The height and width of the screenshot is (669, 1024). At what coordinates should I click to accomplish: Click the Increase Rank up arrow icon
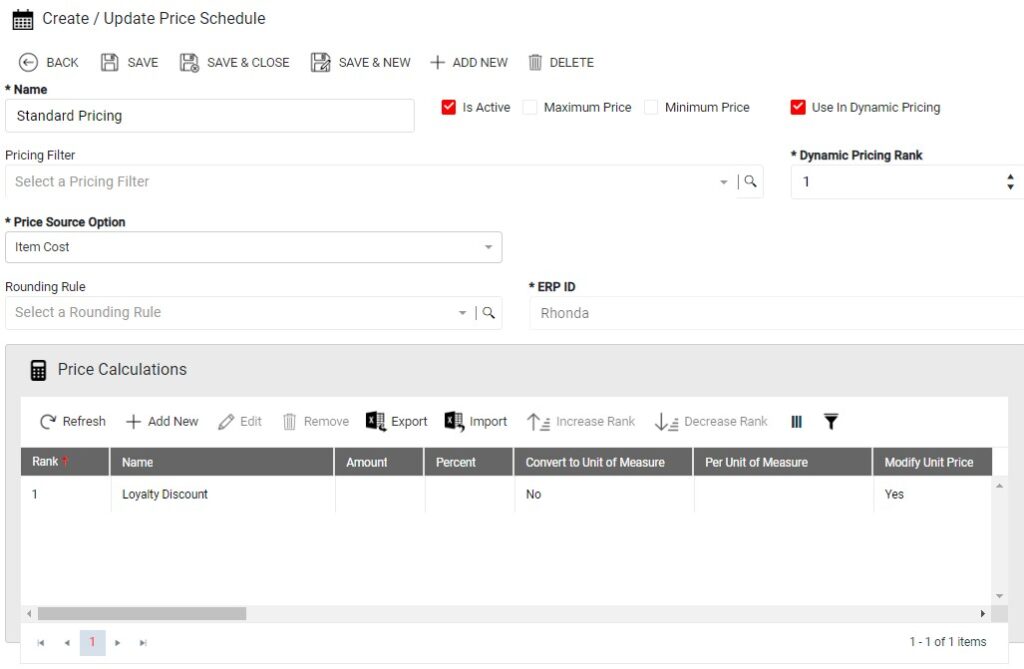pos(538,422)
